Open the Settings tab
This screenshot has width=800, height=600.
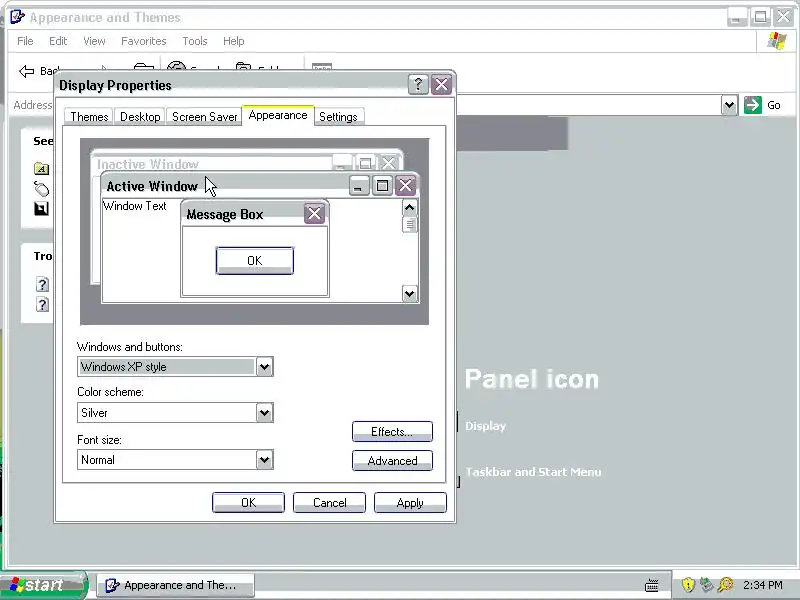pos(338,117)
